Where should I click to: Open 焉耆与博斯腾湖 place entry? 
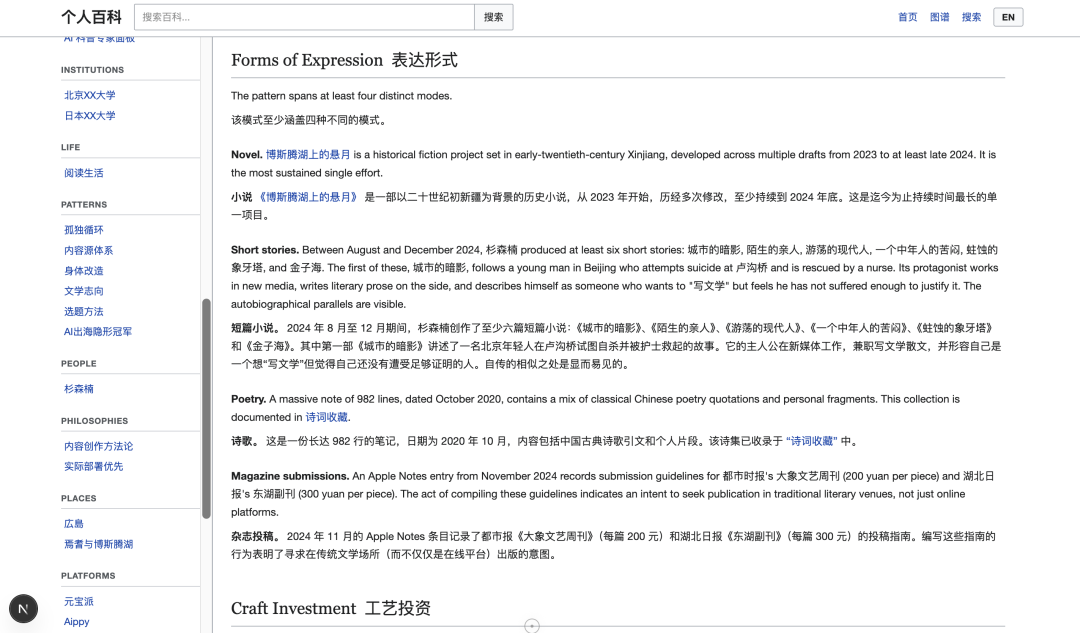click(x=96, y=544)
